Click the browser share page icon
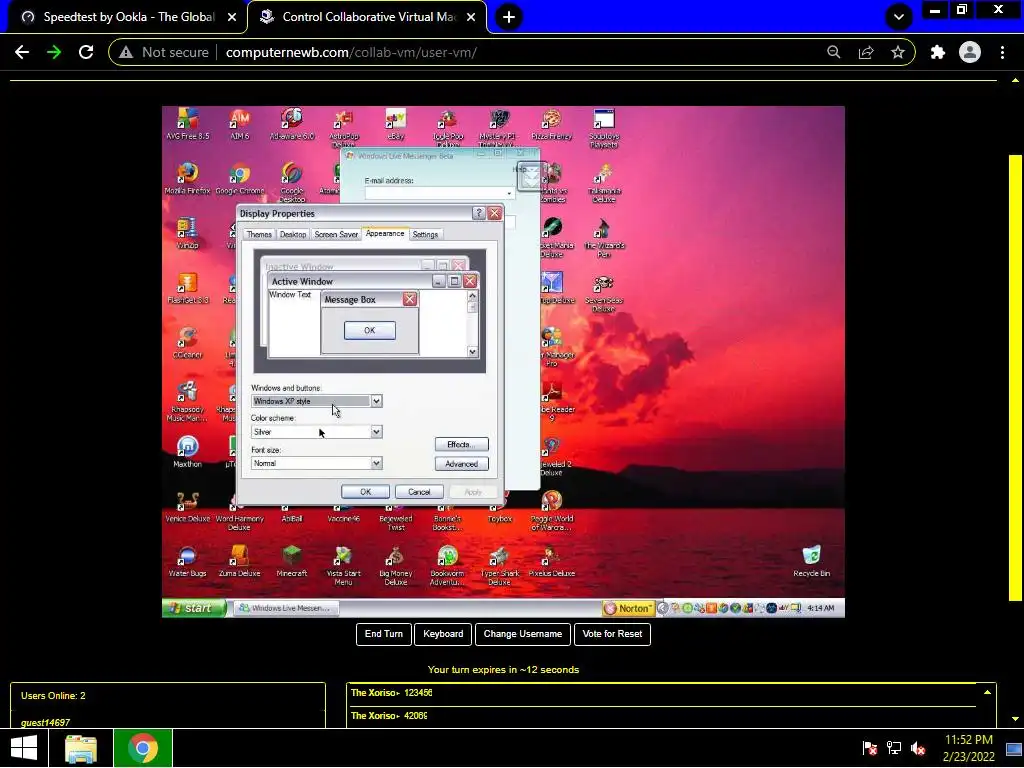This screenshot has width=1024, height=768. click(x=866, y=52)
